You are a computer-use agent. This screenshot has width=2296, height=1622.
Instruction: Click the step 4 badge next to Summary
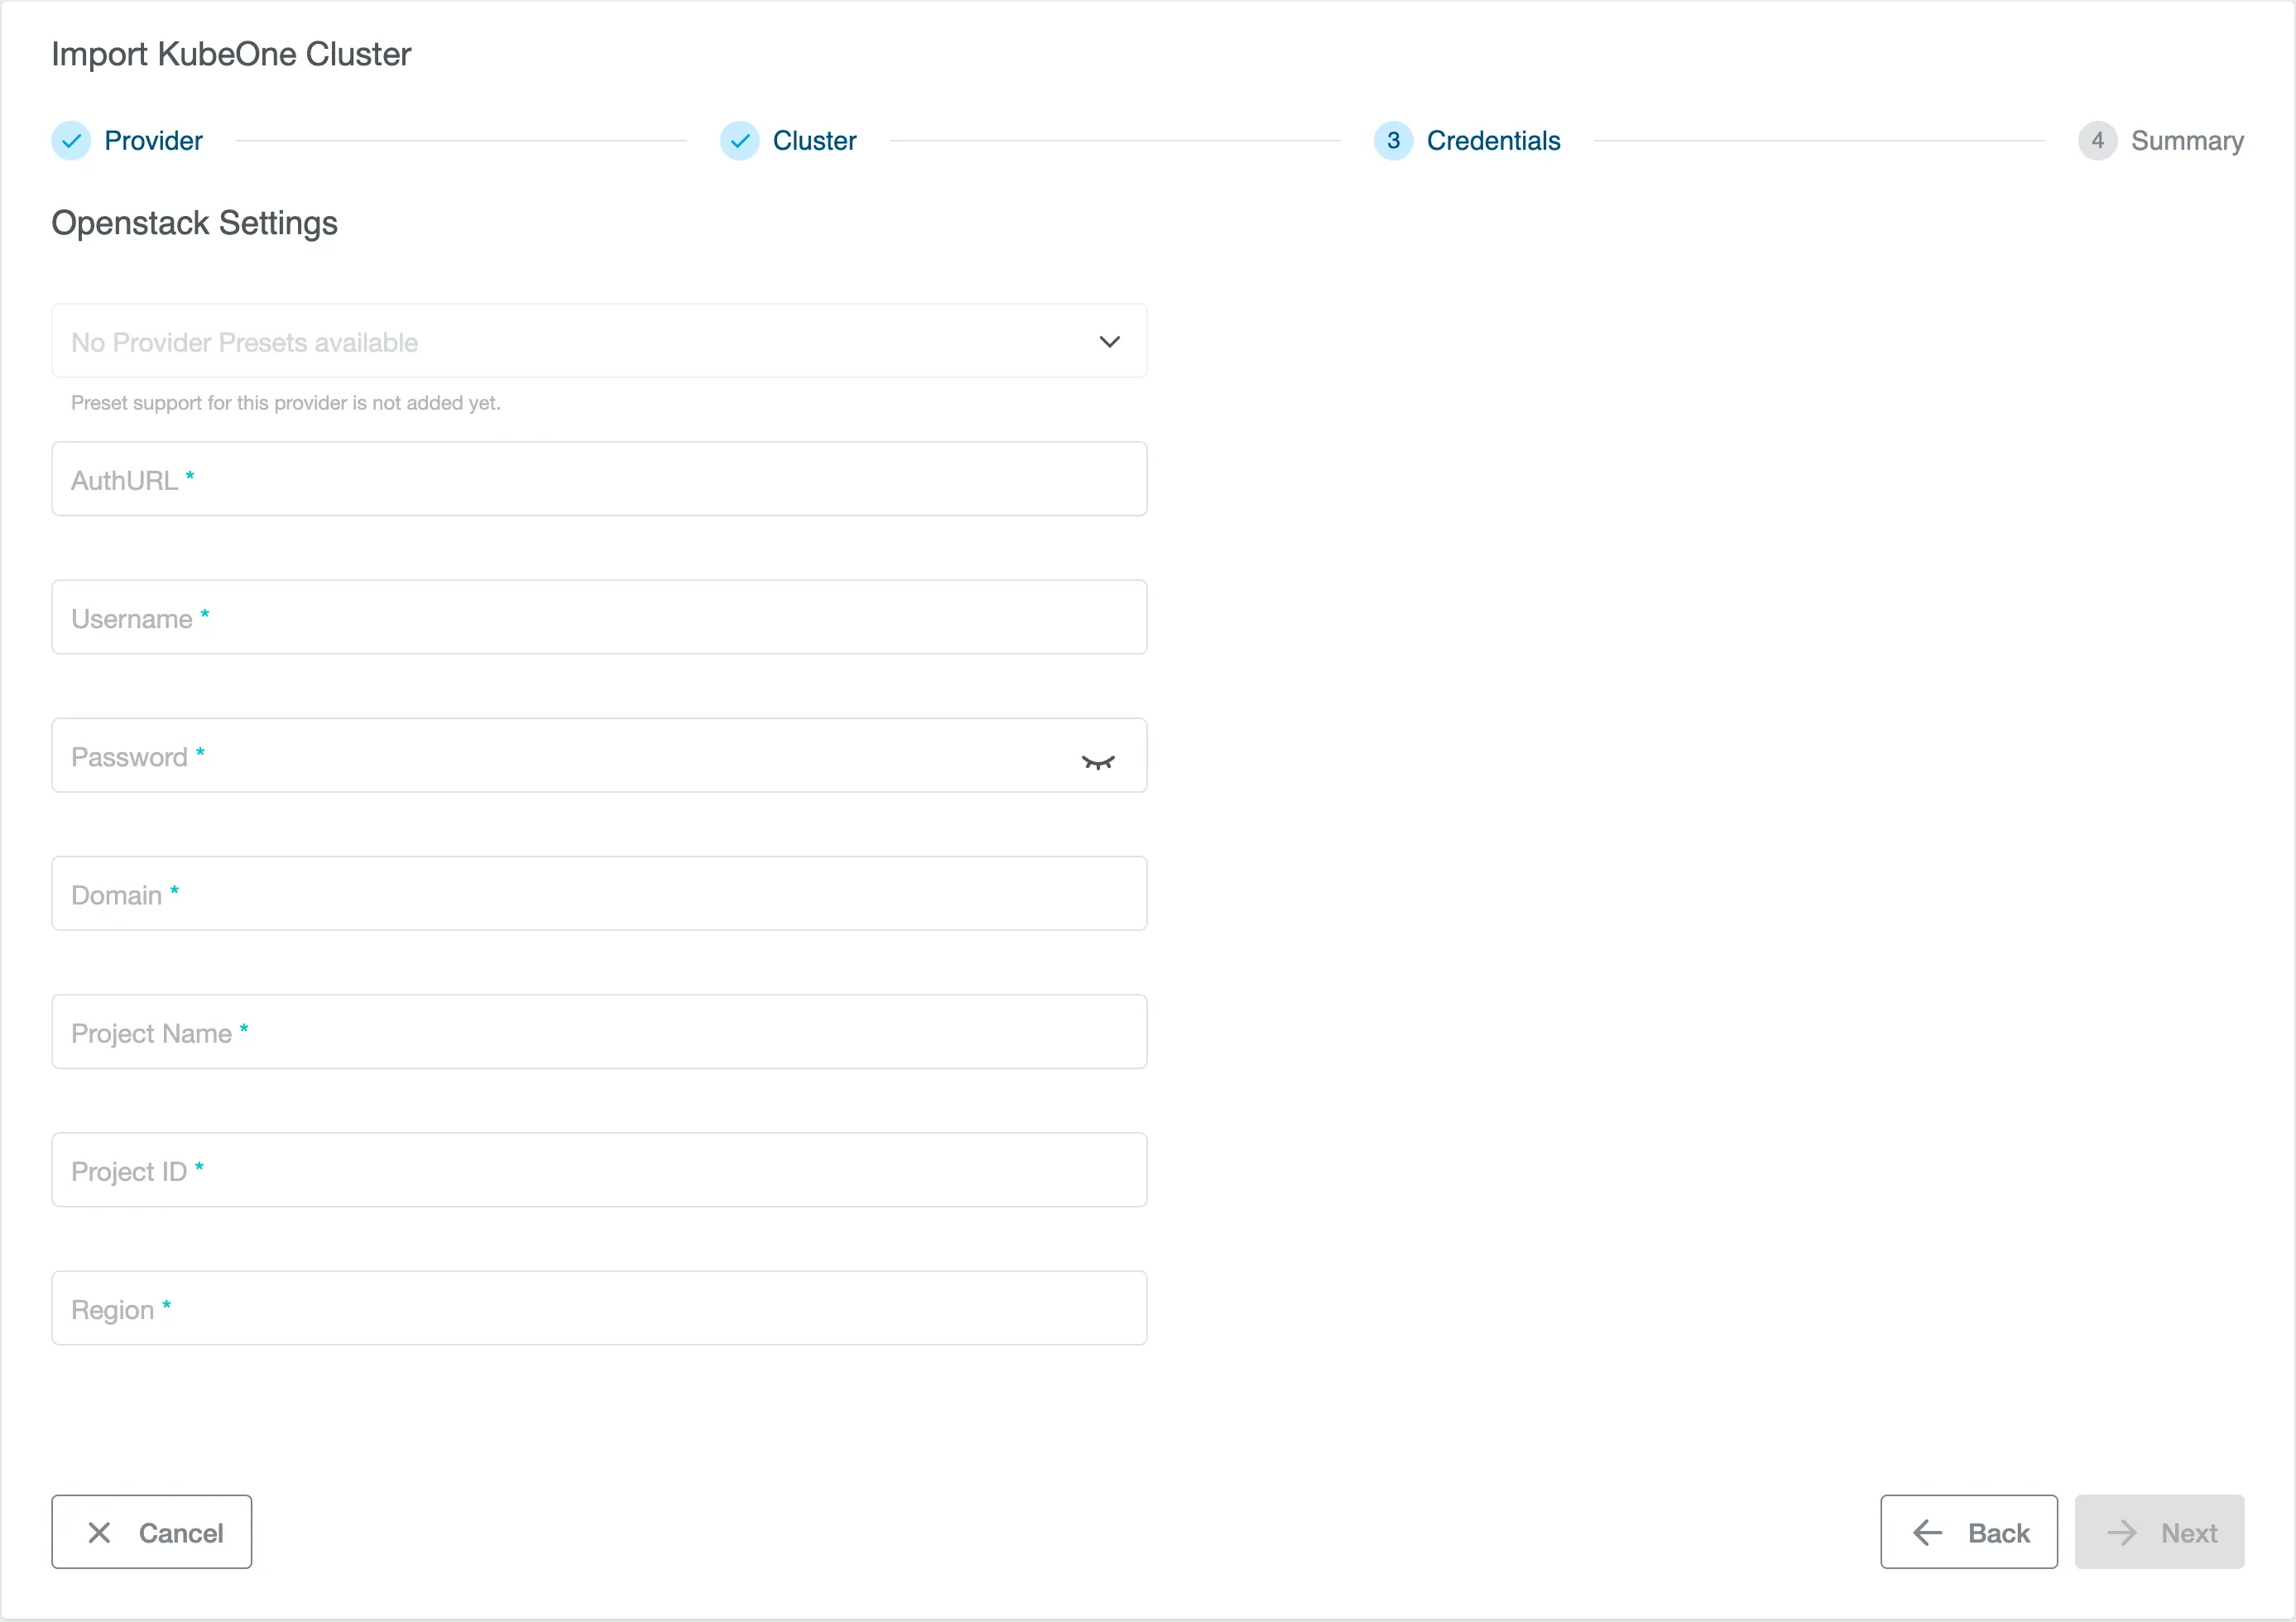click(x=2098, y=141)
